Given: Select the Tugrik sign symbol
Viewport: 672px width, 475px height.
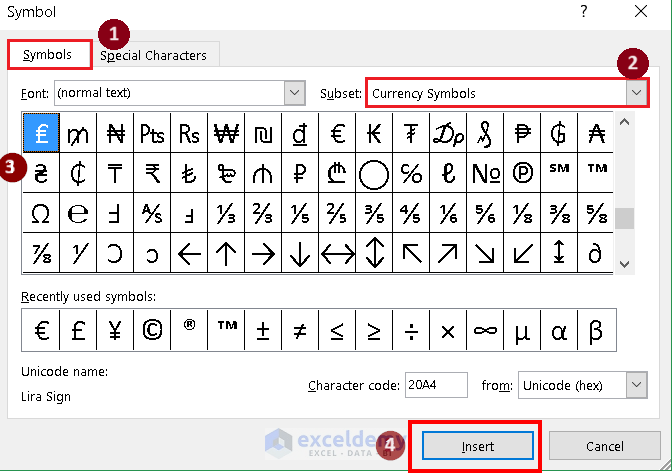Looking at the screenshot, I should coord(411,133).
